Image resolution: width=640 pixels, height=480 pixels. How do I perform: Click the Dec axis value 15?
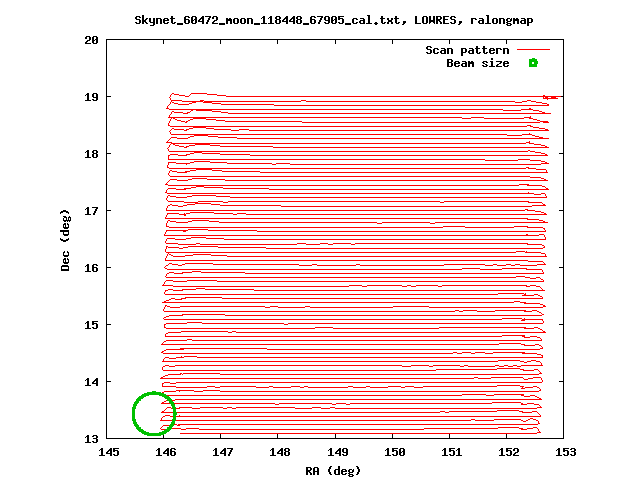(91, 325)
